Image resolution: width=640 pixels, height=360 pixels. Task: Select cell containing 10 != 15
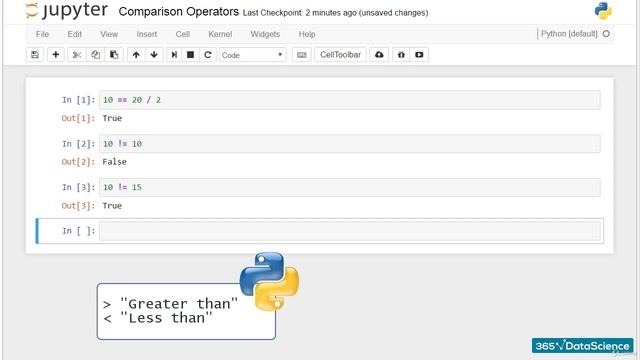tap(350, 187)
